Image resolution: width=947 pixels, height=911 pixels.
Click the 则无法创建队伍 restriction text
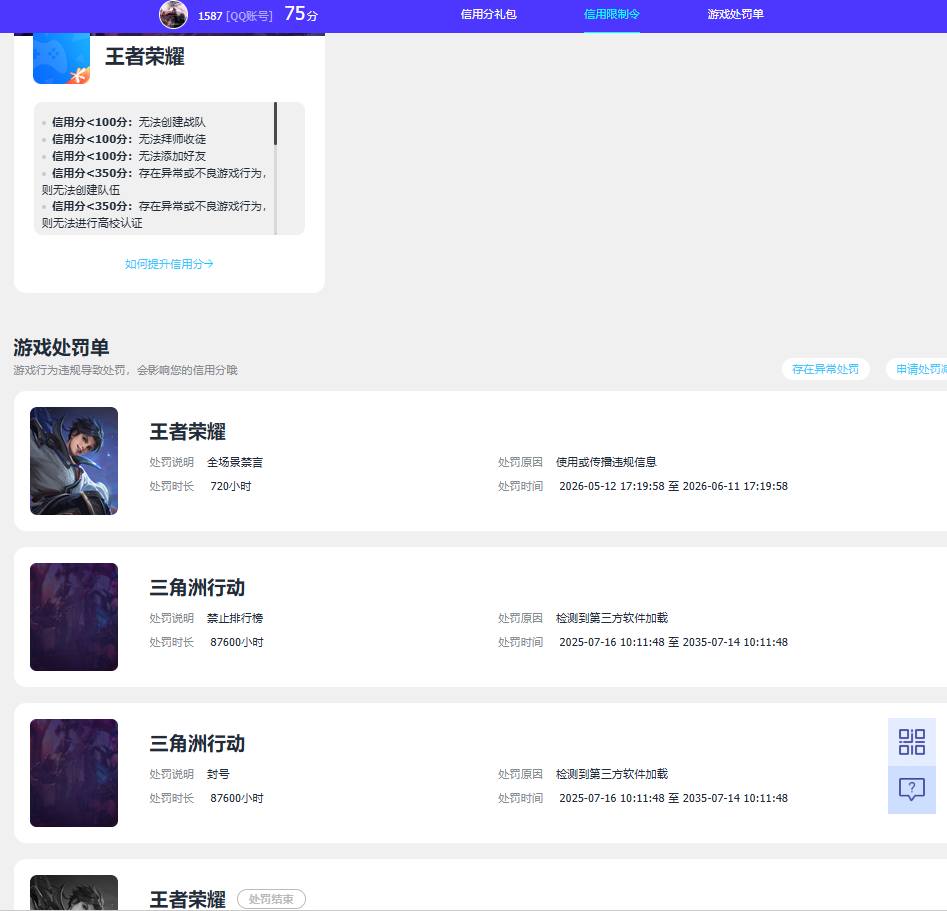click(80, 190)
